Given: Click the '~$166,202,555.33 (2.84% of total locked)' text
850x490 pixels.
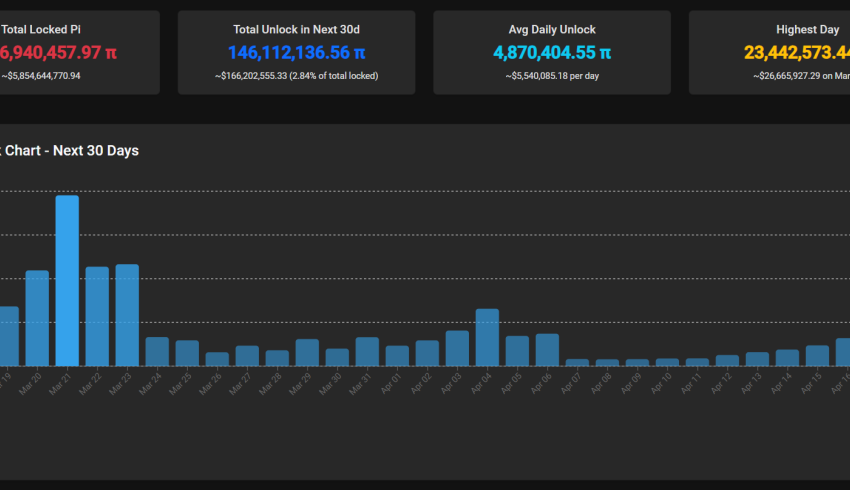Looking at the screenshot, I should (x=297, y=76).
